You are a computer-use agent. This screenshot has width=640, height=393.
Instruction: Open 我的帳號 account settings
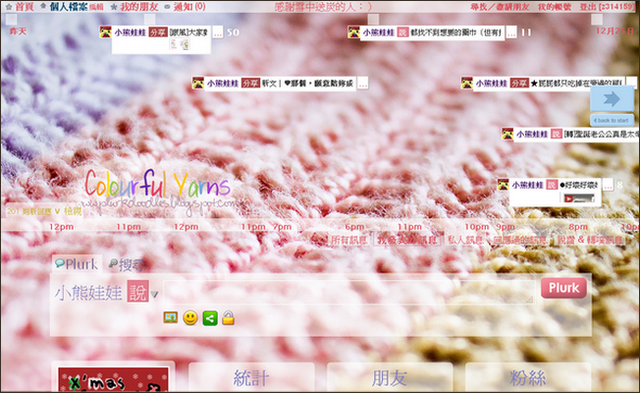[554, 7]
